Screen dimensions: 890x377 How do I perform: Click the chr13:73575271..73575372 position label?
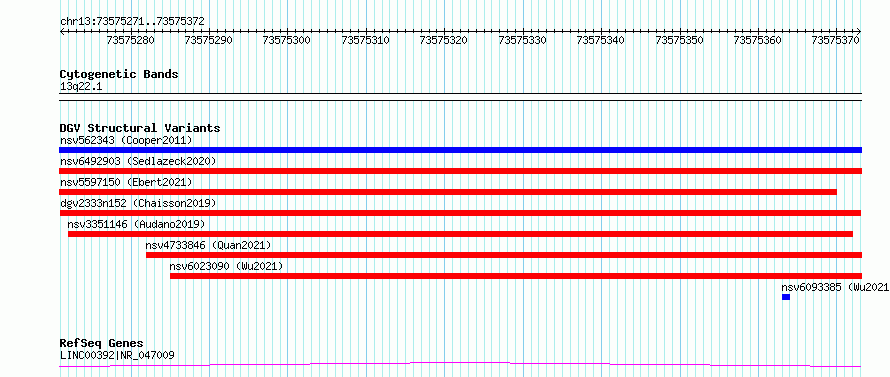(132, 22)
